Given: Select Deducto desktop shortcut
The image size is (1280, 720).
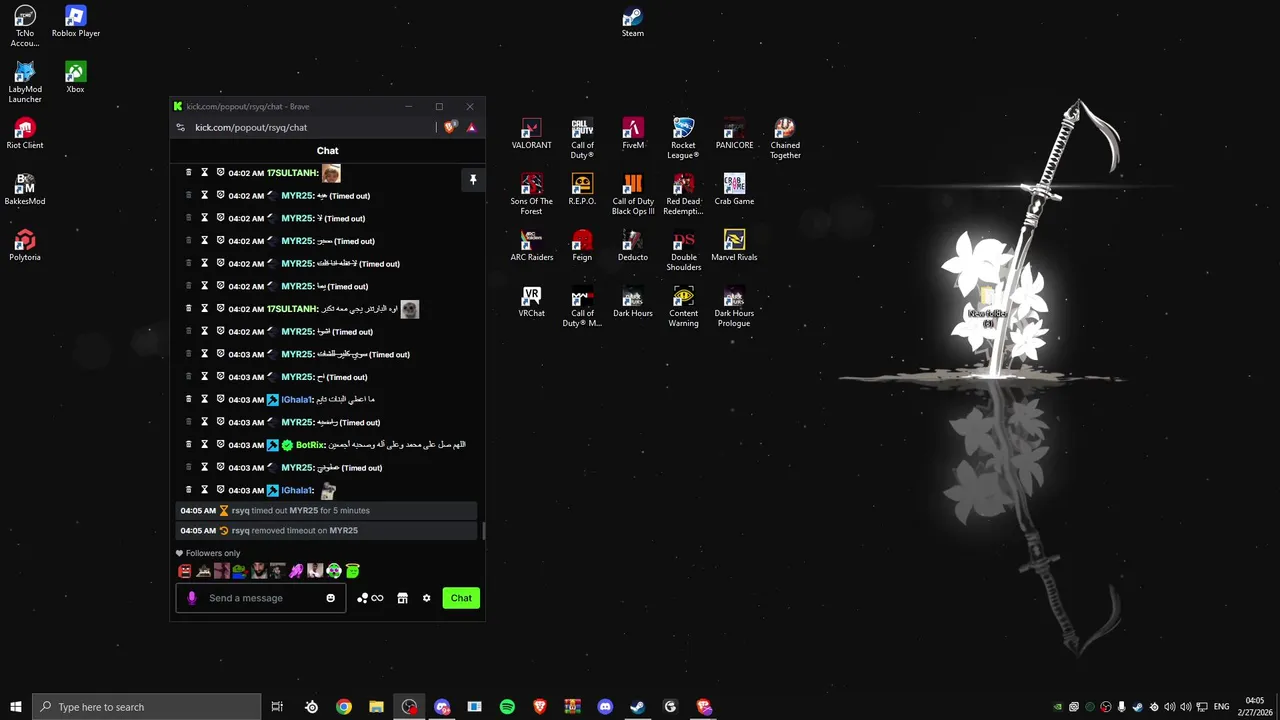Looking at the screenshot, I should pyautogui.click(x=633, y=246).
